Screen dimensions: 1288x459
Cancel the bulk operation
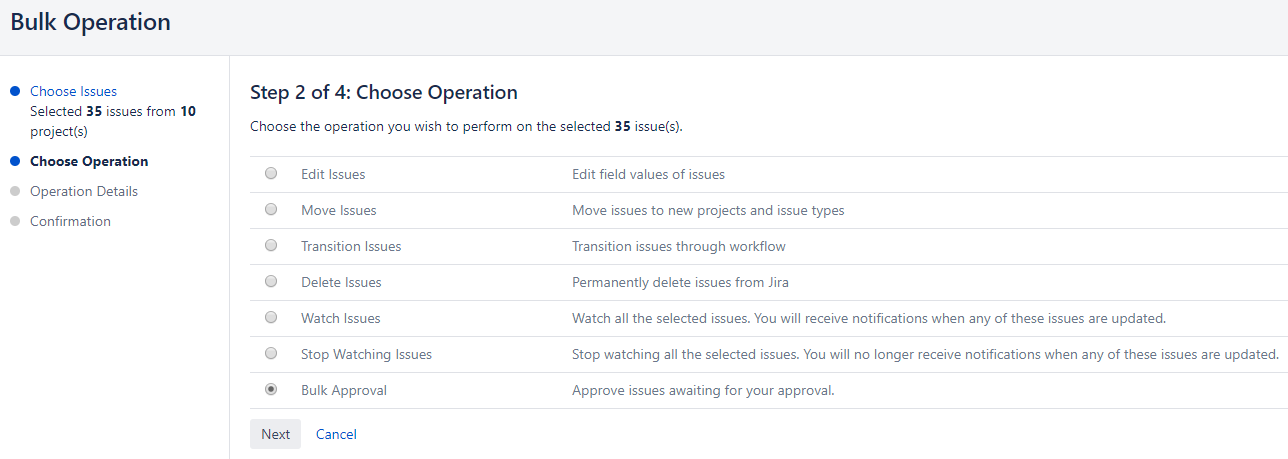(x=336, y=434)
